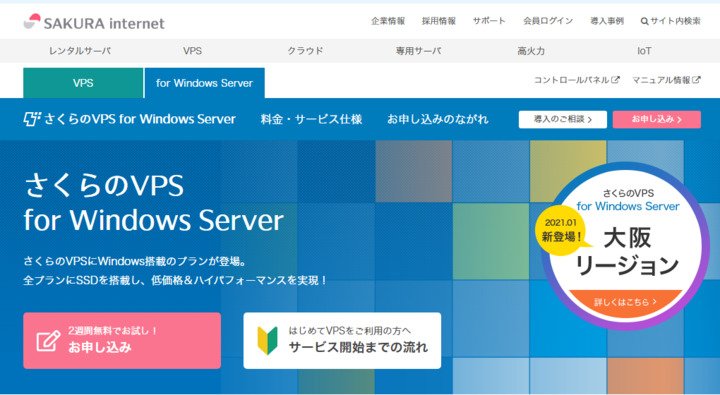720x395 pixels.
Task: Switch to the green VPS tab
Action: coord(83,83)
